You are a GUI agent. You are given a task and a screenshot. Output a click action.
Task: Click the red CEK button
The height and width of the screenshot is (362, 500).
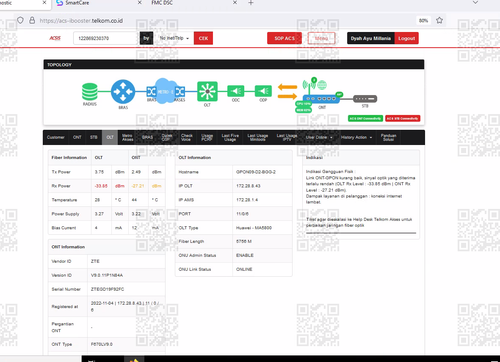point(203,38)
